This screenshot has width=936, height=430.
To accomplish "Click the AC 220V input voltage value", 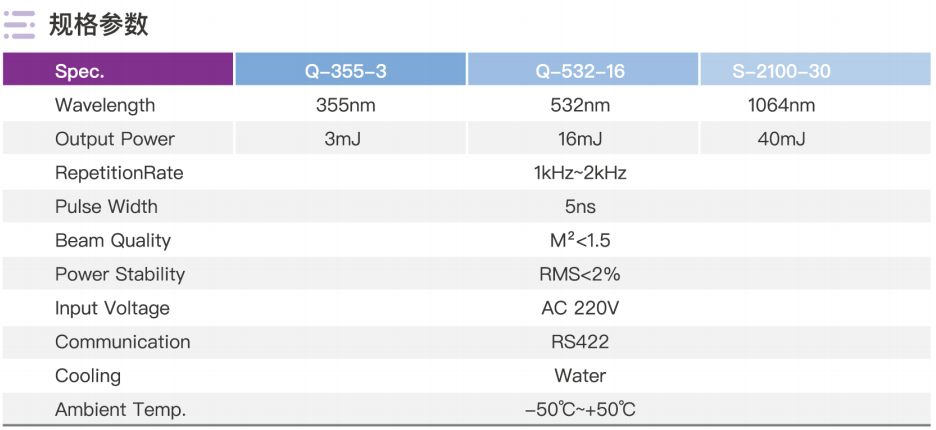I will (x=580, y=308).
